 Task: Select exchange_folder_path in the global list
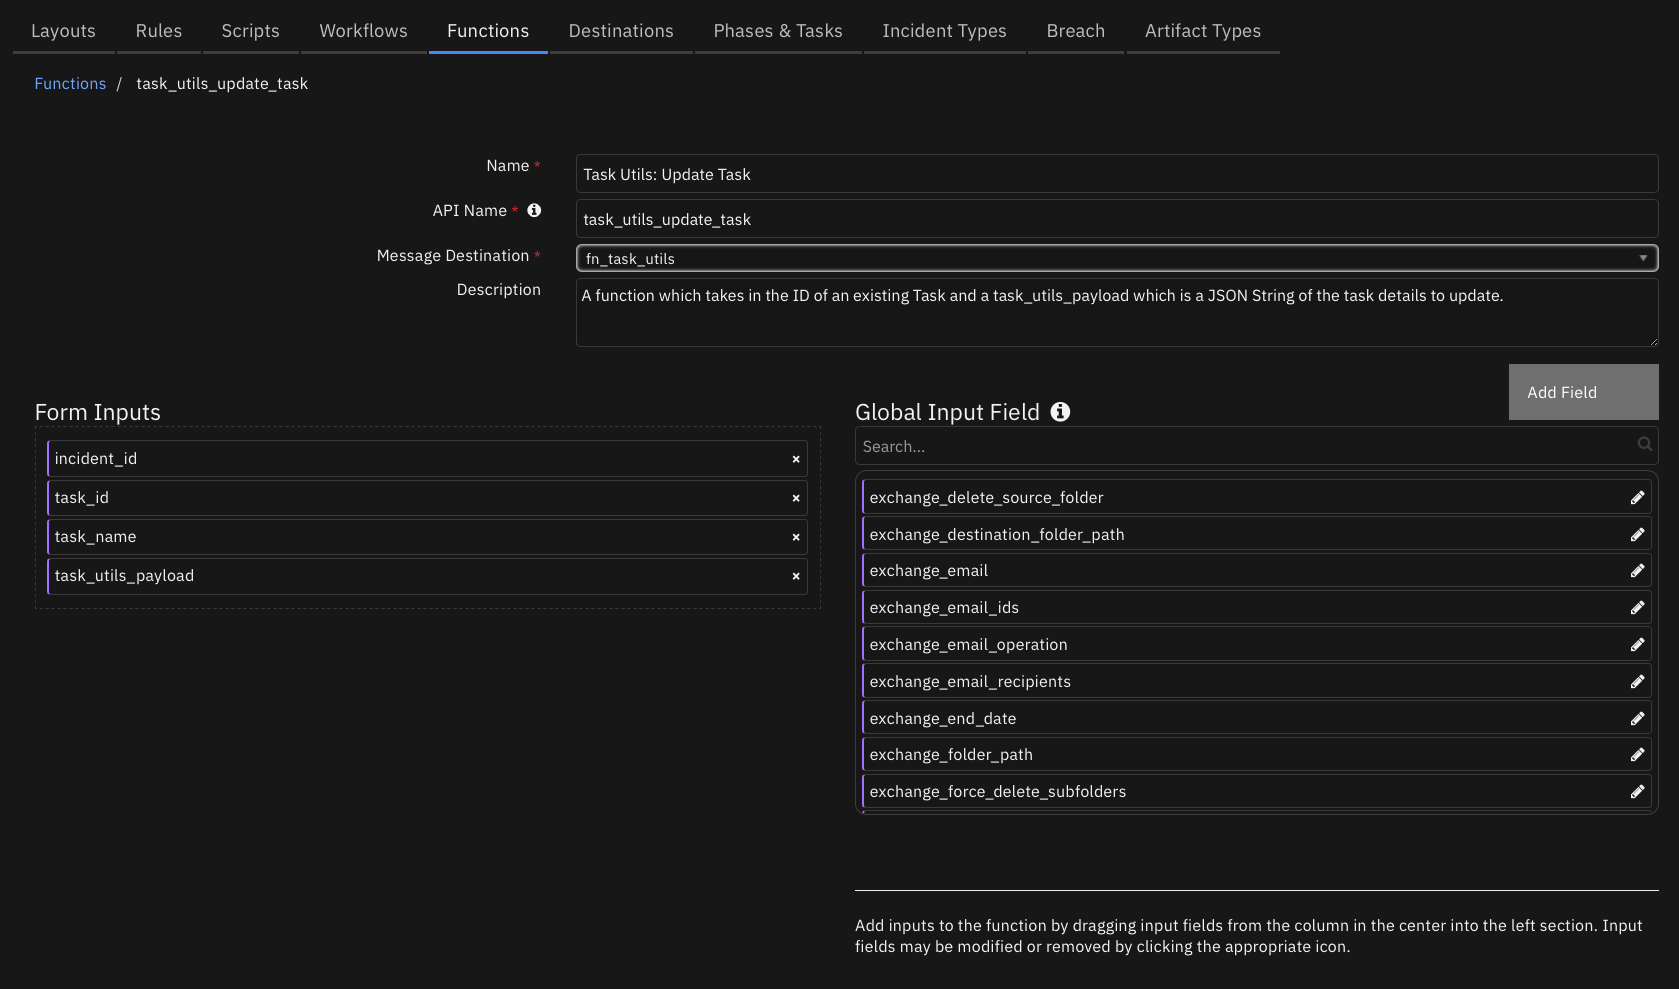click(x=1256, y=754)
